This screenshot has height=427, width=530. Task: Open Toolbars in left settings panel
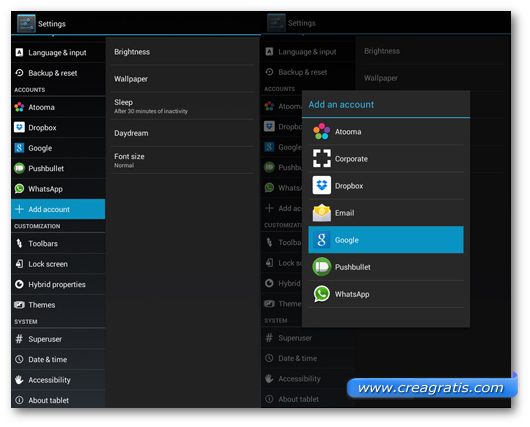(58, 243)
